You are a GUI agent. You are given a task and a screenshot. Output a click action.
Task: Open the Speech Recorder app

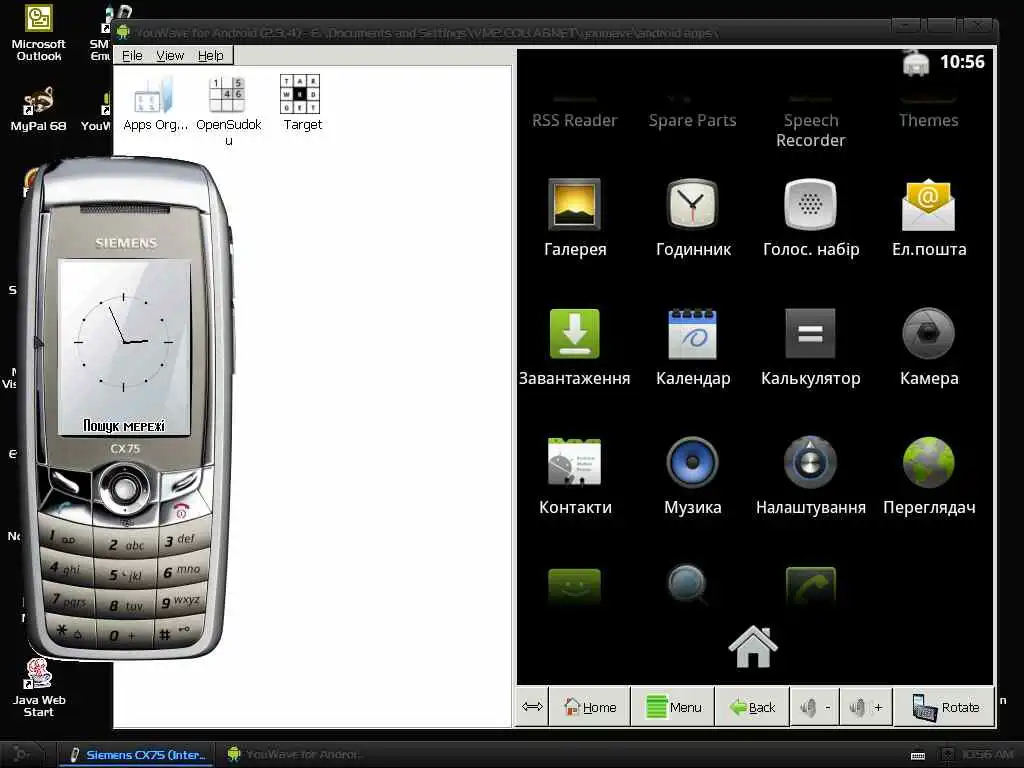(x=810, y=130)
